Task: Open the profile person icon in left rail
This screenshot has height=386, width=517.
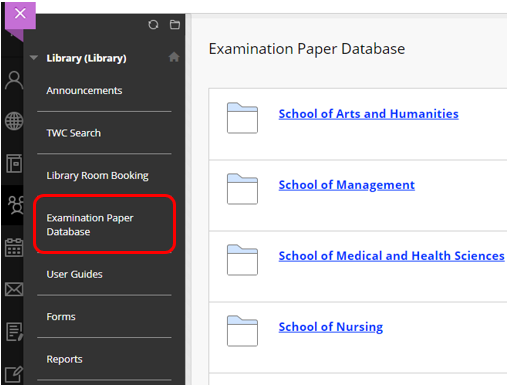Action: pos(14,80)
